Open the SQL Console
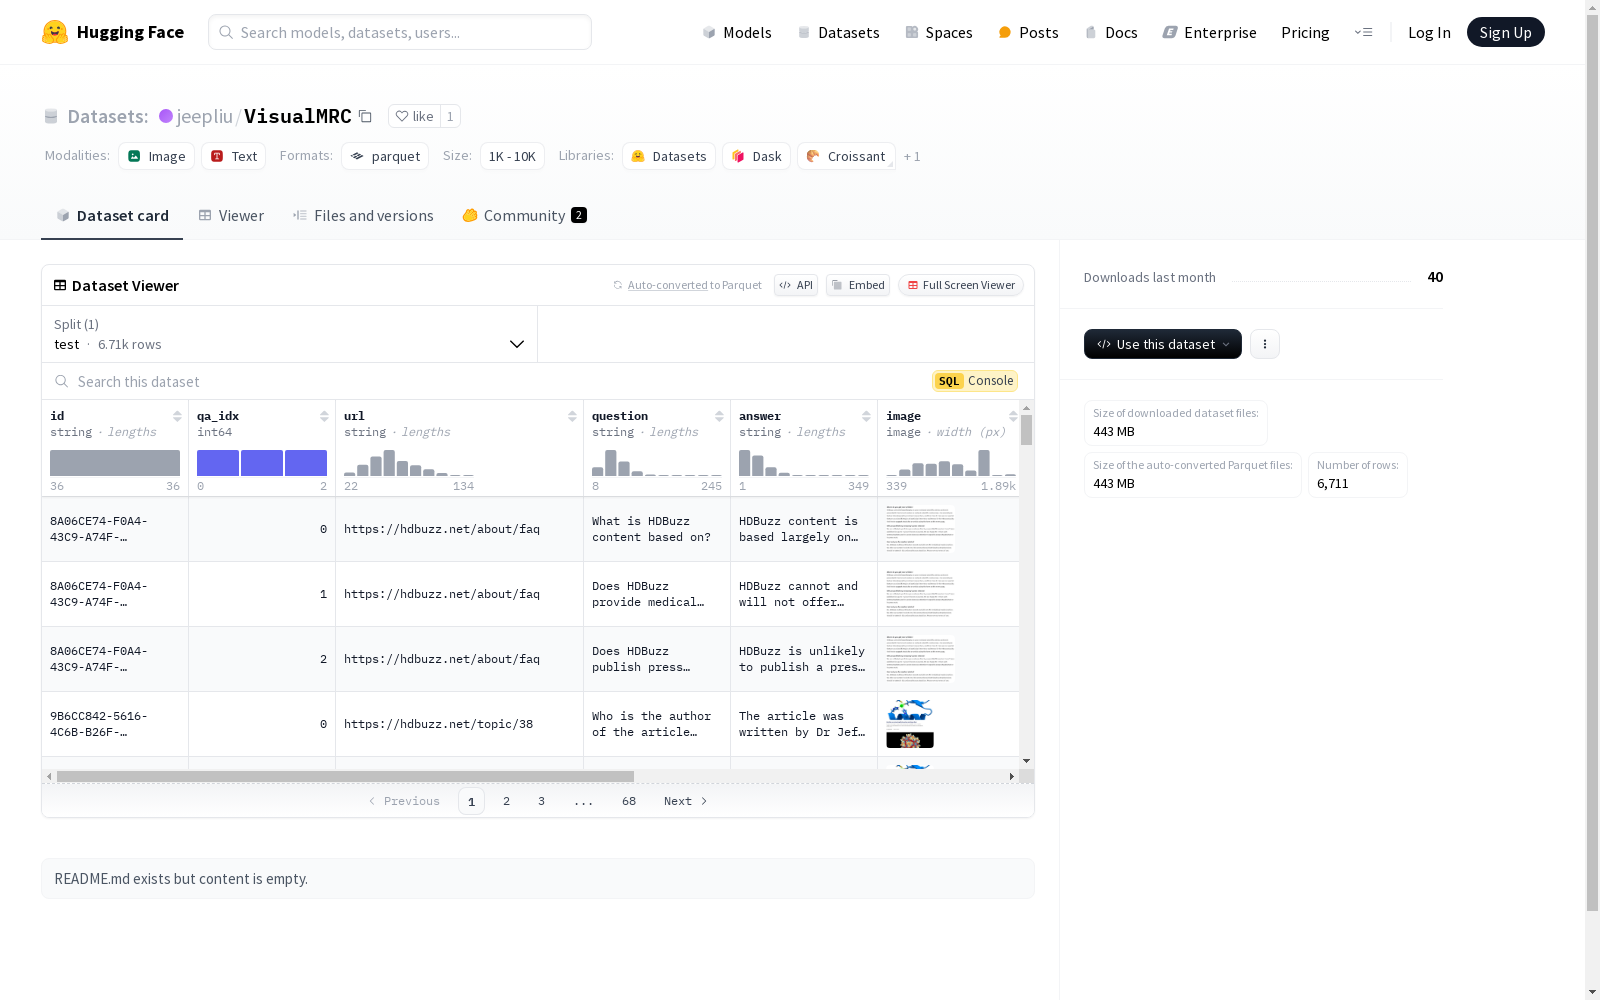 coord(975,381)
